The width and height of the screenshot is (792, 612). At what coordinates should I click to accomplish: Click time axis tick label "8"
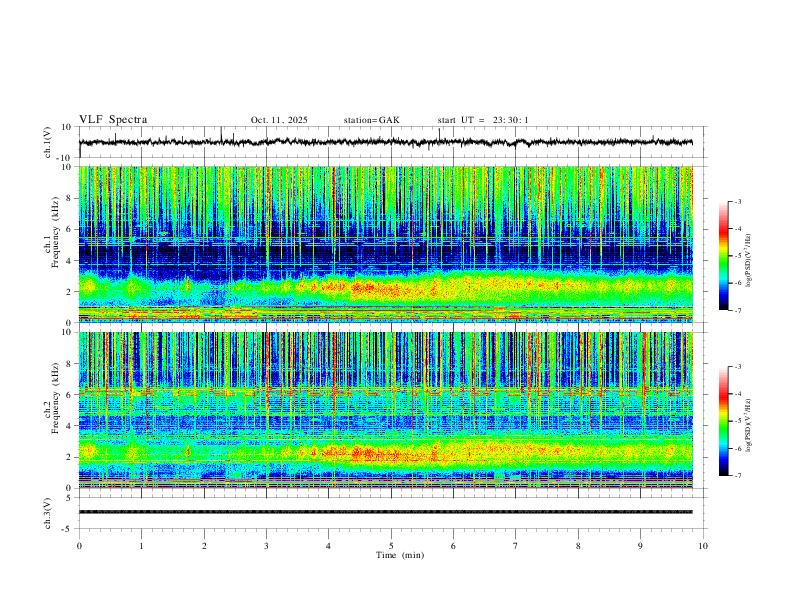pyautogui.click(x=578, y=546)
